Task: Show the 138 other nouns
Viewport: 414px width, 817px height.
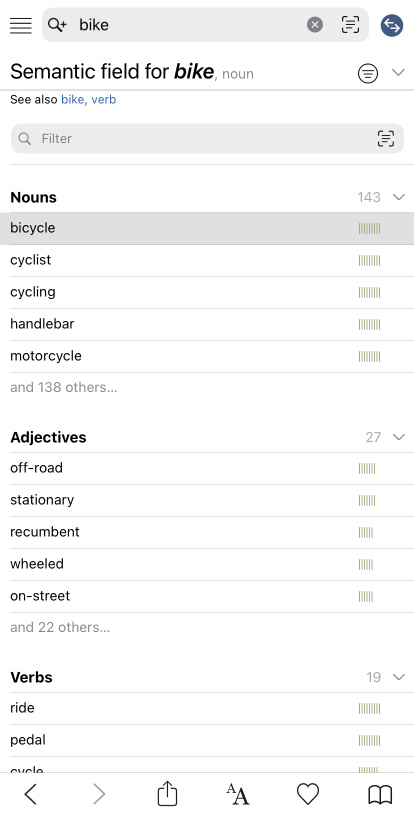Action: (64, 387)
